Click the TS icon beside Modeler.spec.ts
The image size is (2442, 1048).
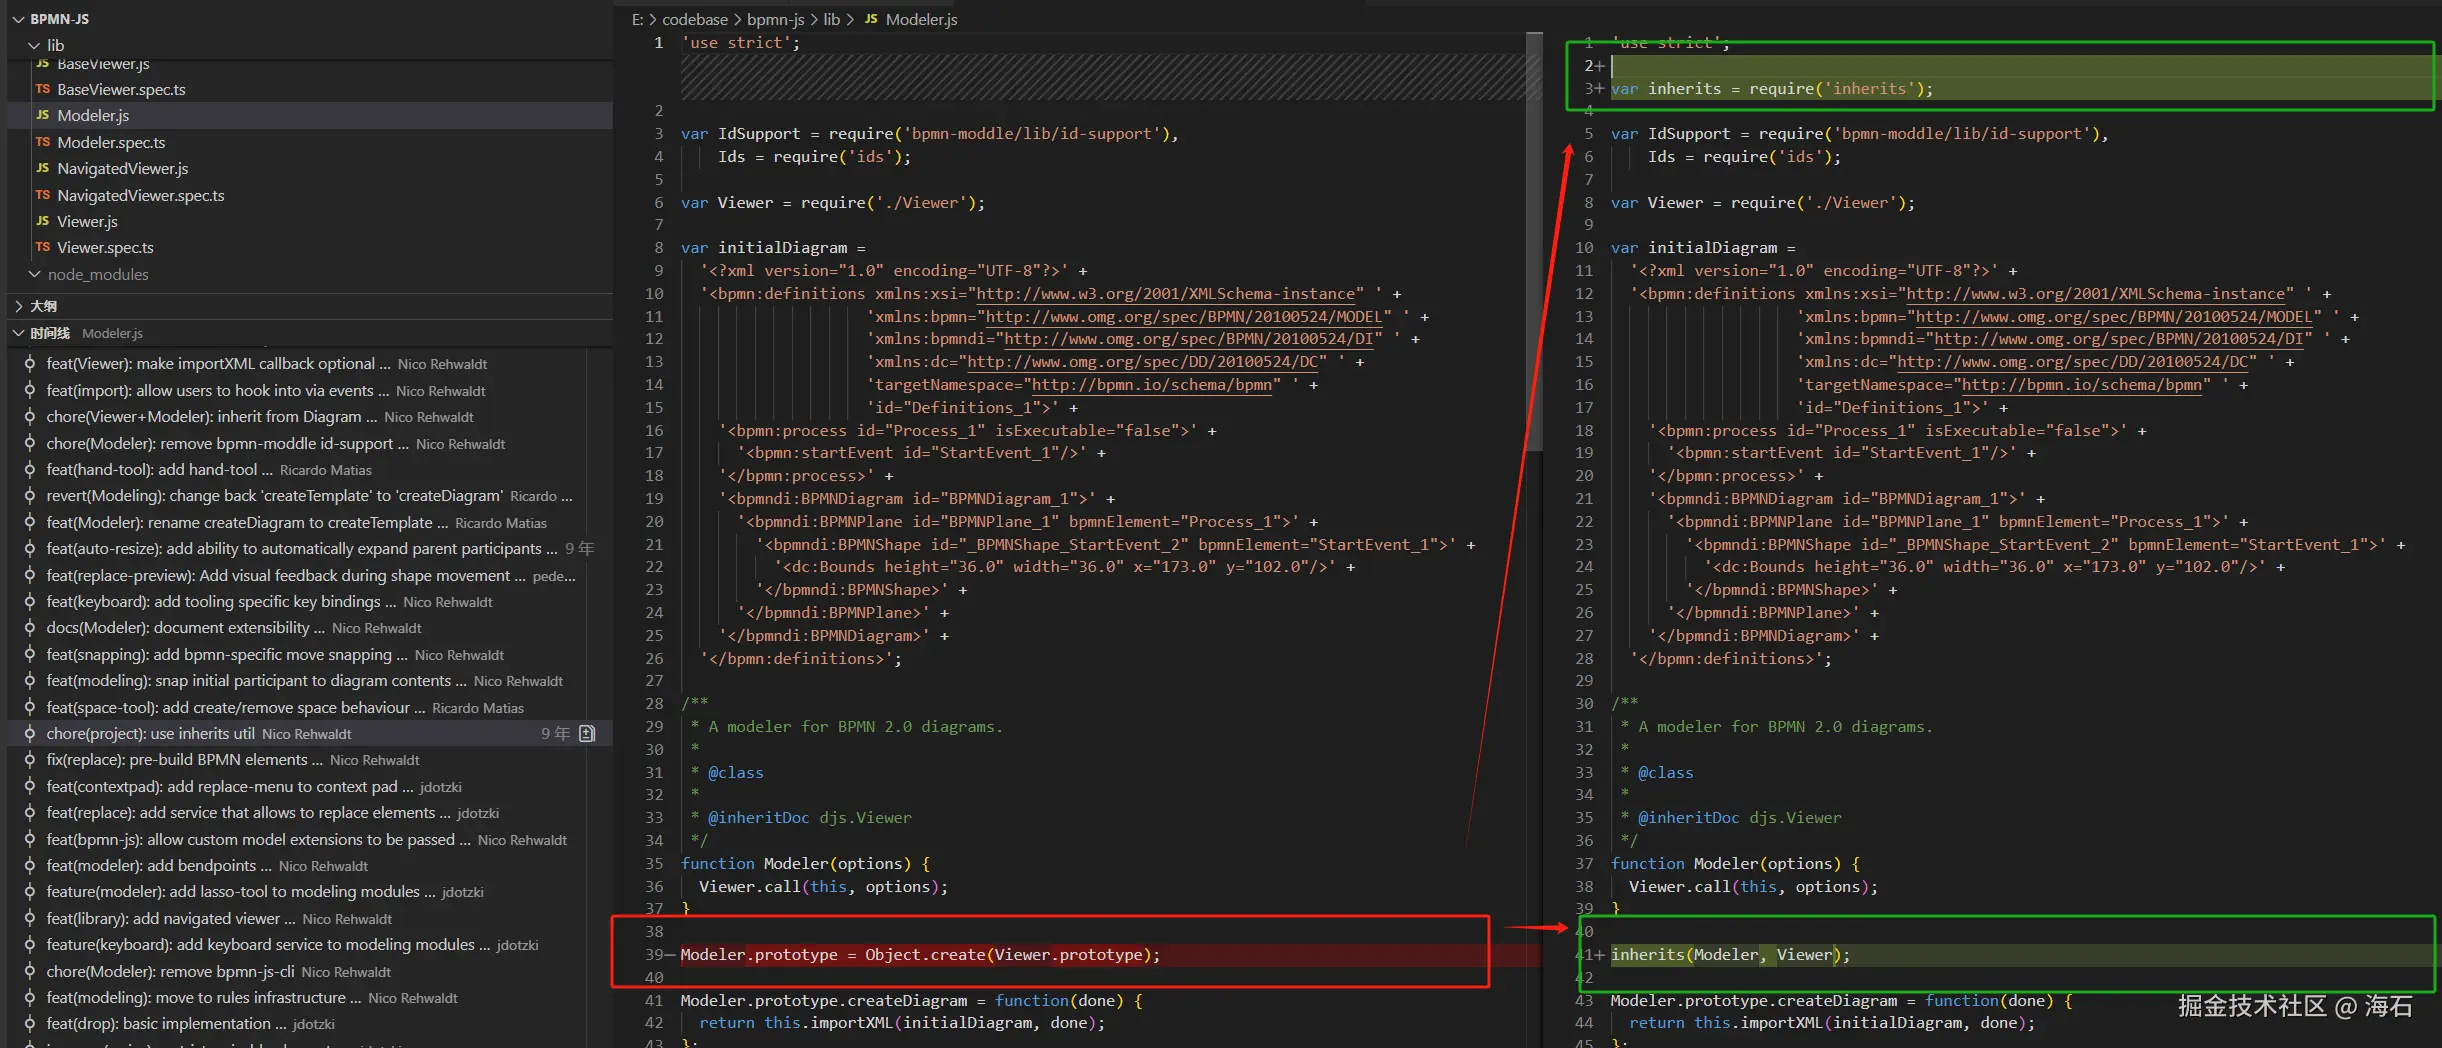pyautogui.click(x=43, y=142)
